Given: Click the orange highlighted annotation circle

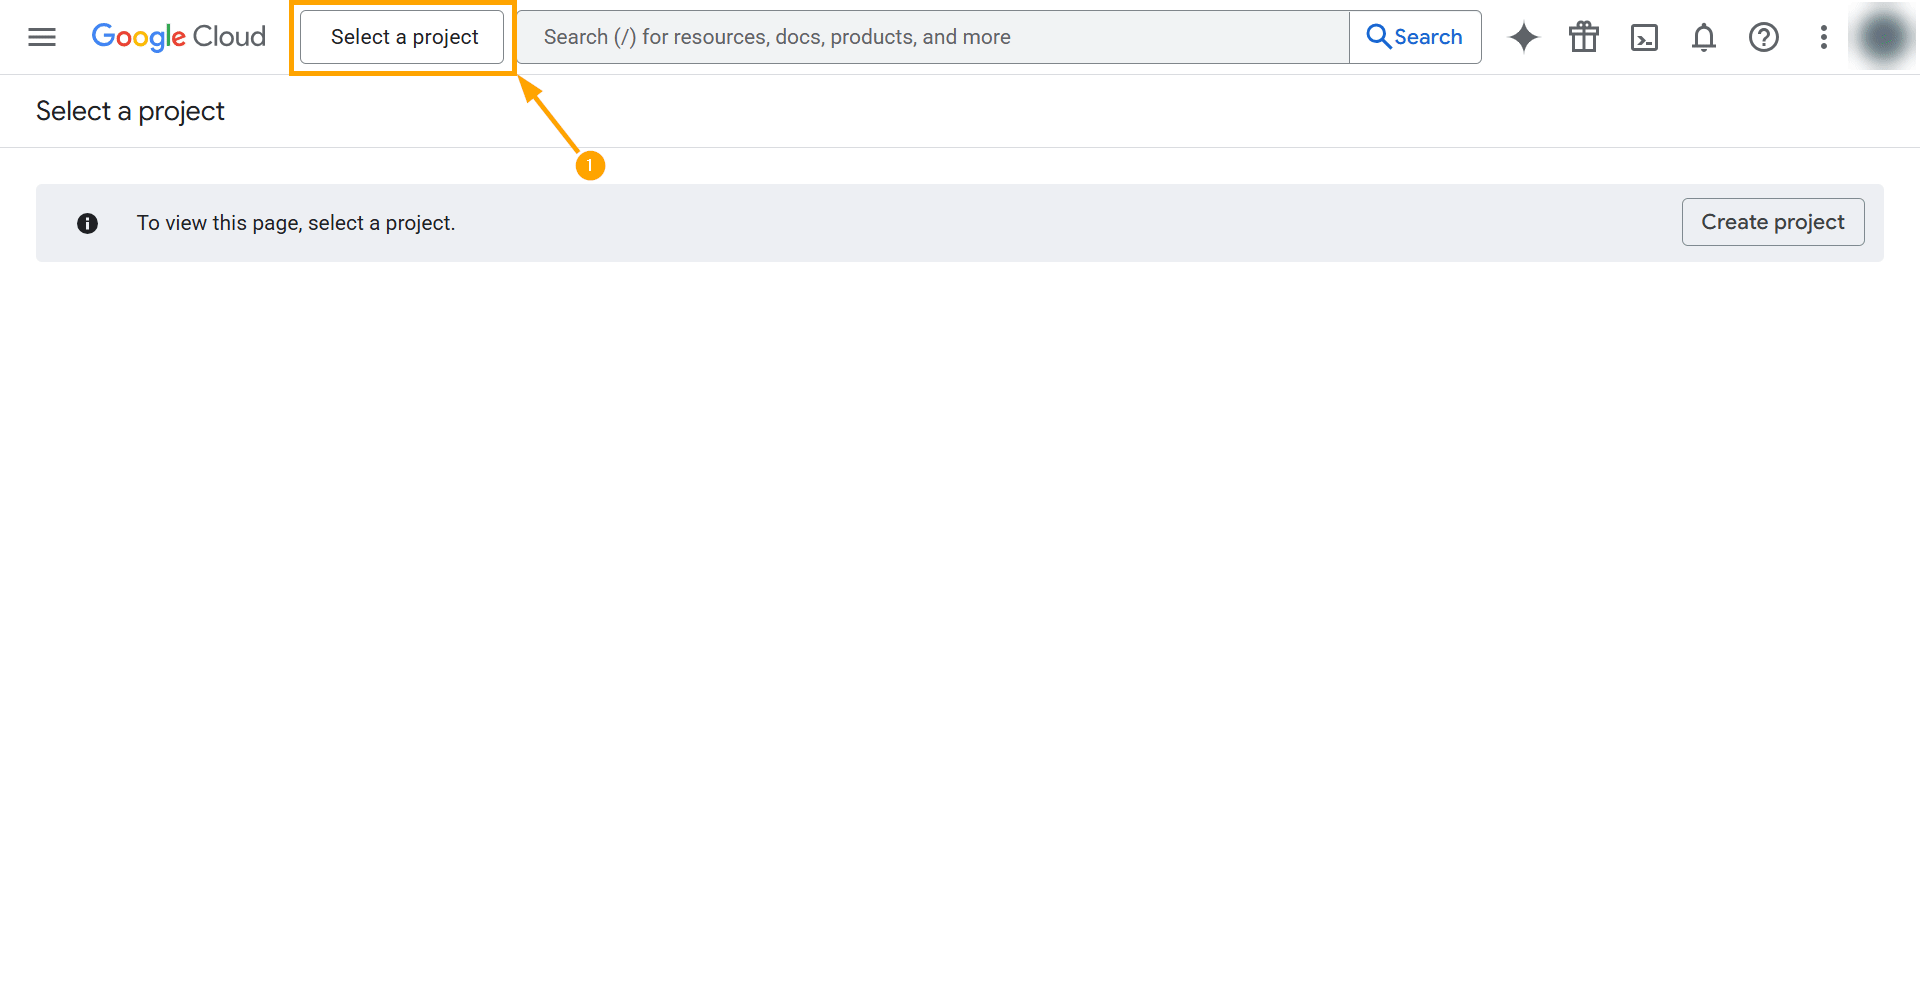Looking at the screenshot, I should [590, 165].
